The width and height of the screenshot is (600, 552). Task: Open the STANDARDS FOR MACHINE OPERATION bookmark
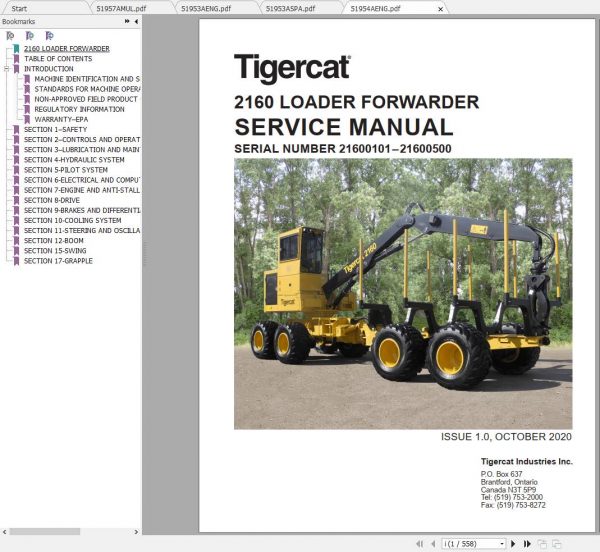coord(87,89)
